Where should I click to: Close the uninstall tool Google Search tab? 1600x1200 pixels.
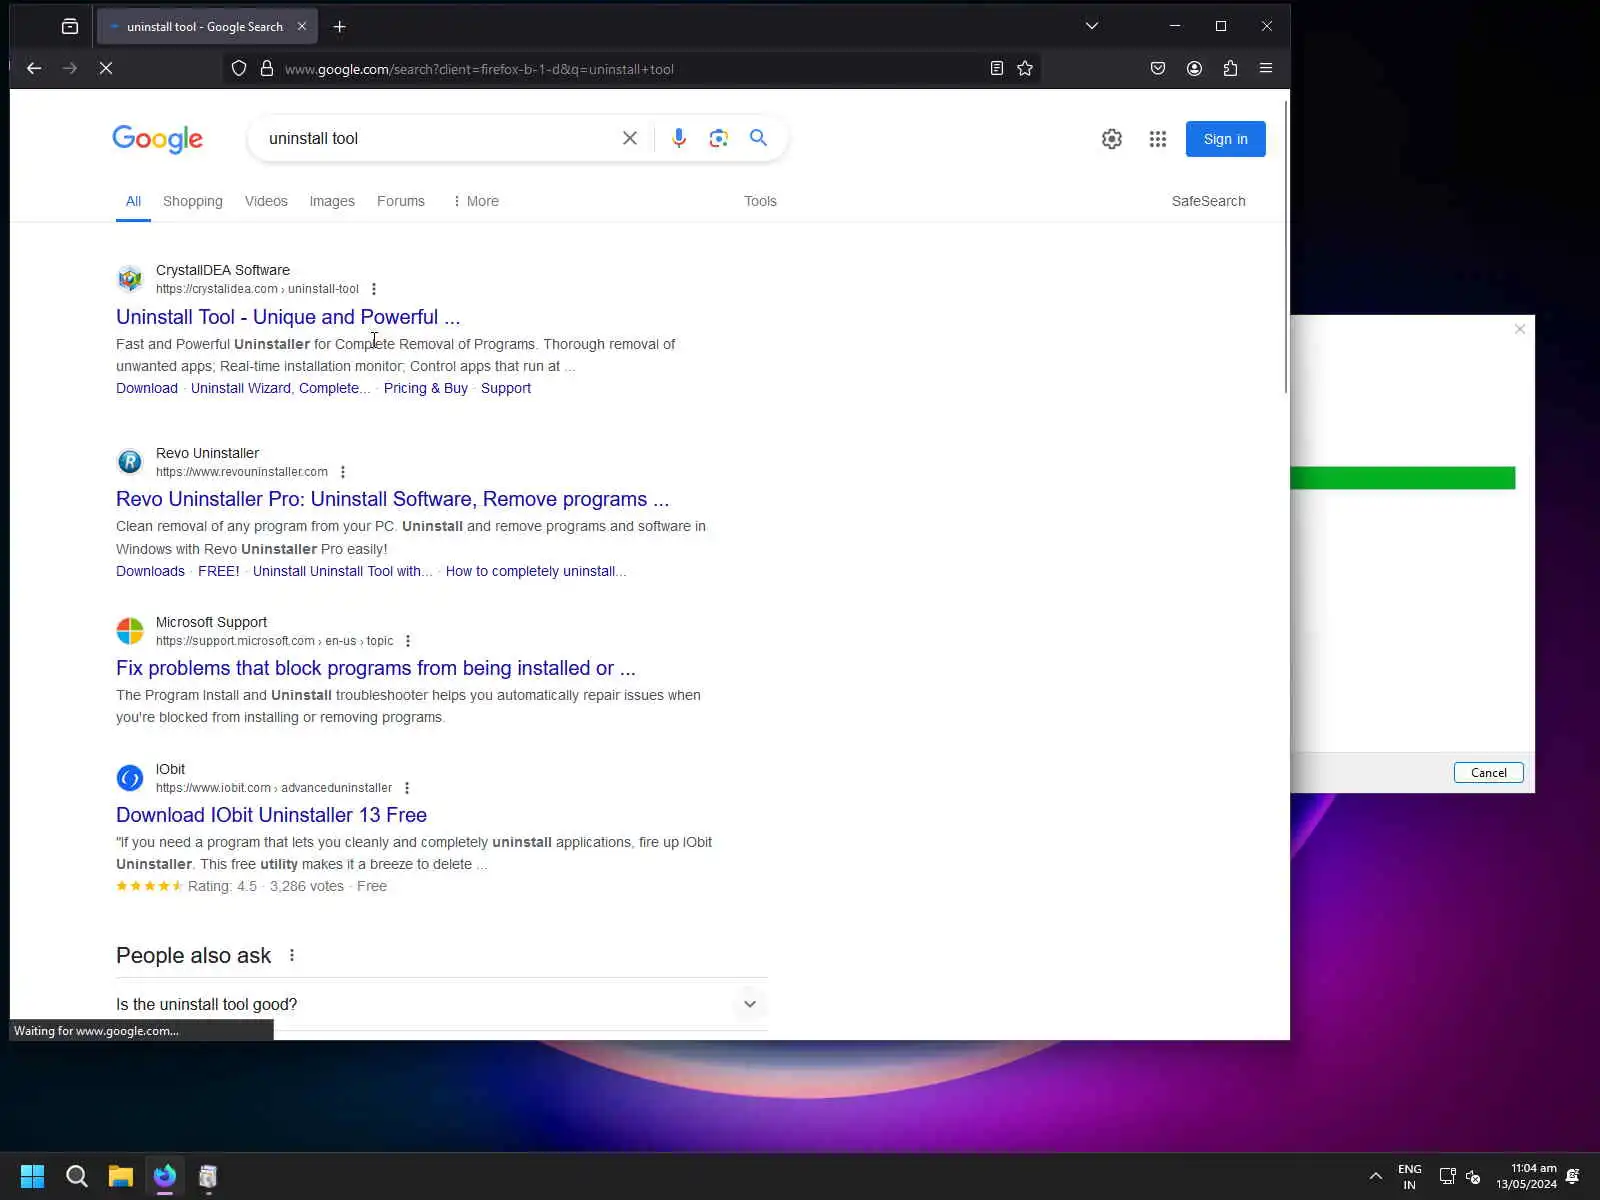click(302, 27)
